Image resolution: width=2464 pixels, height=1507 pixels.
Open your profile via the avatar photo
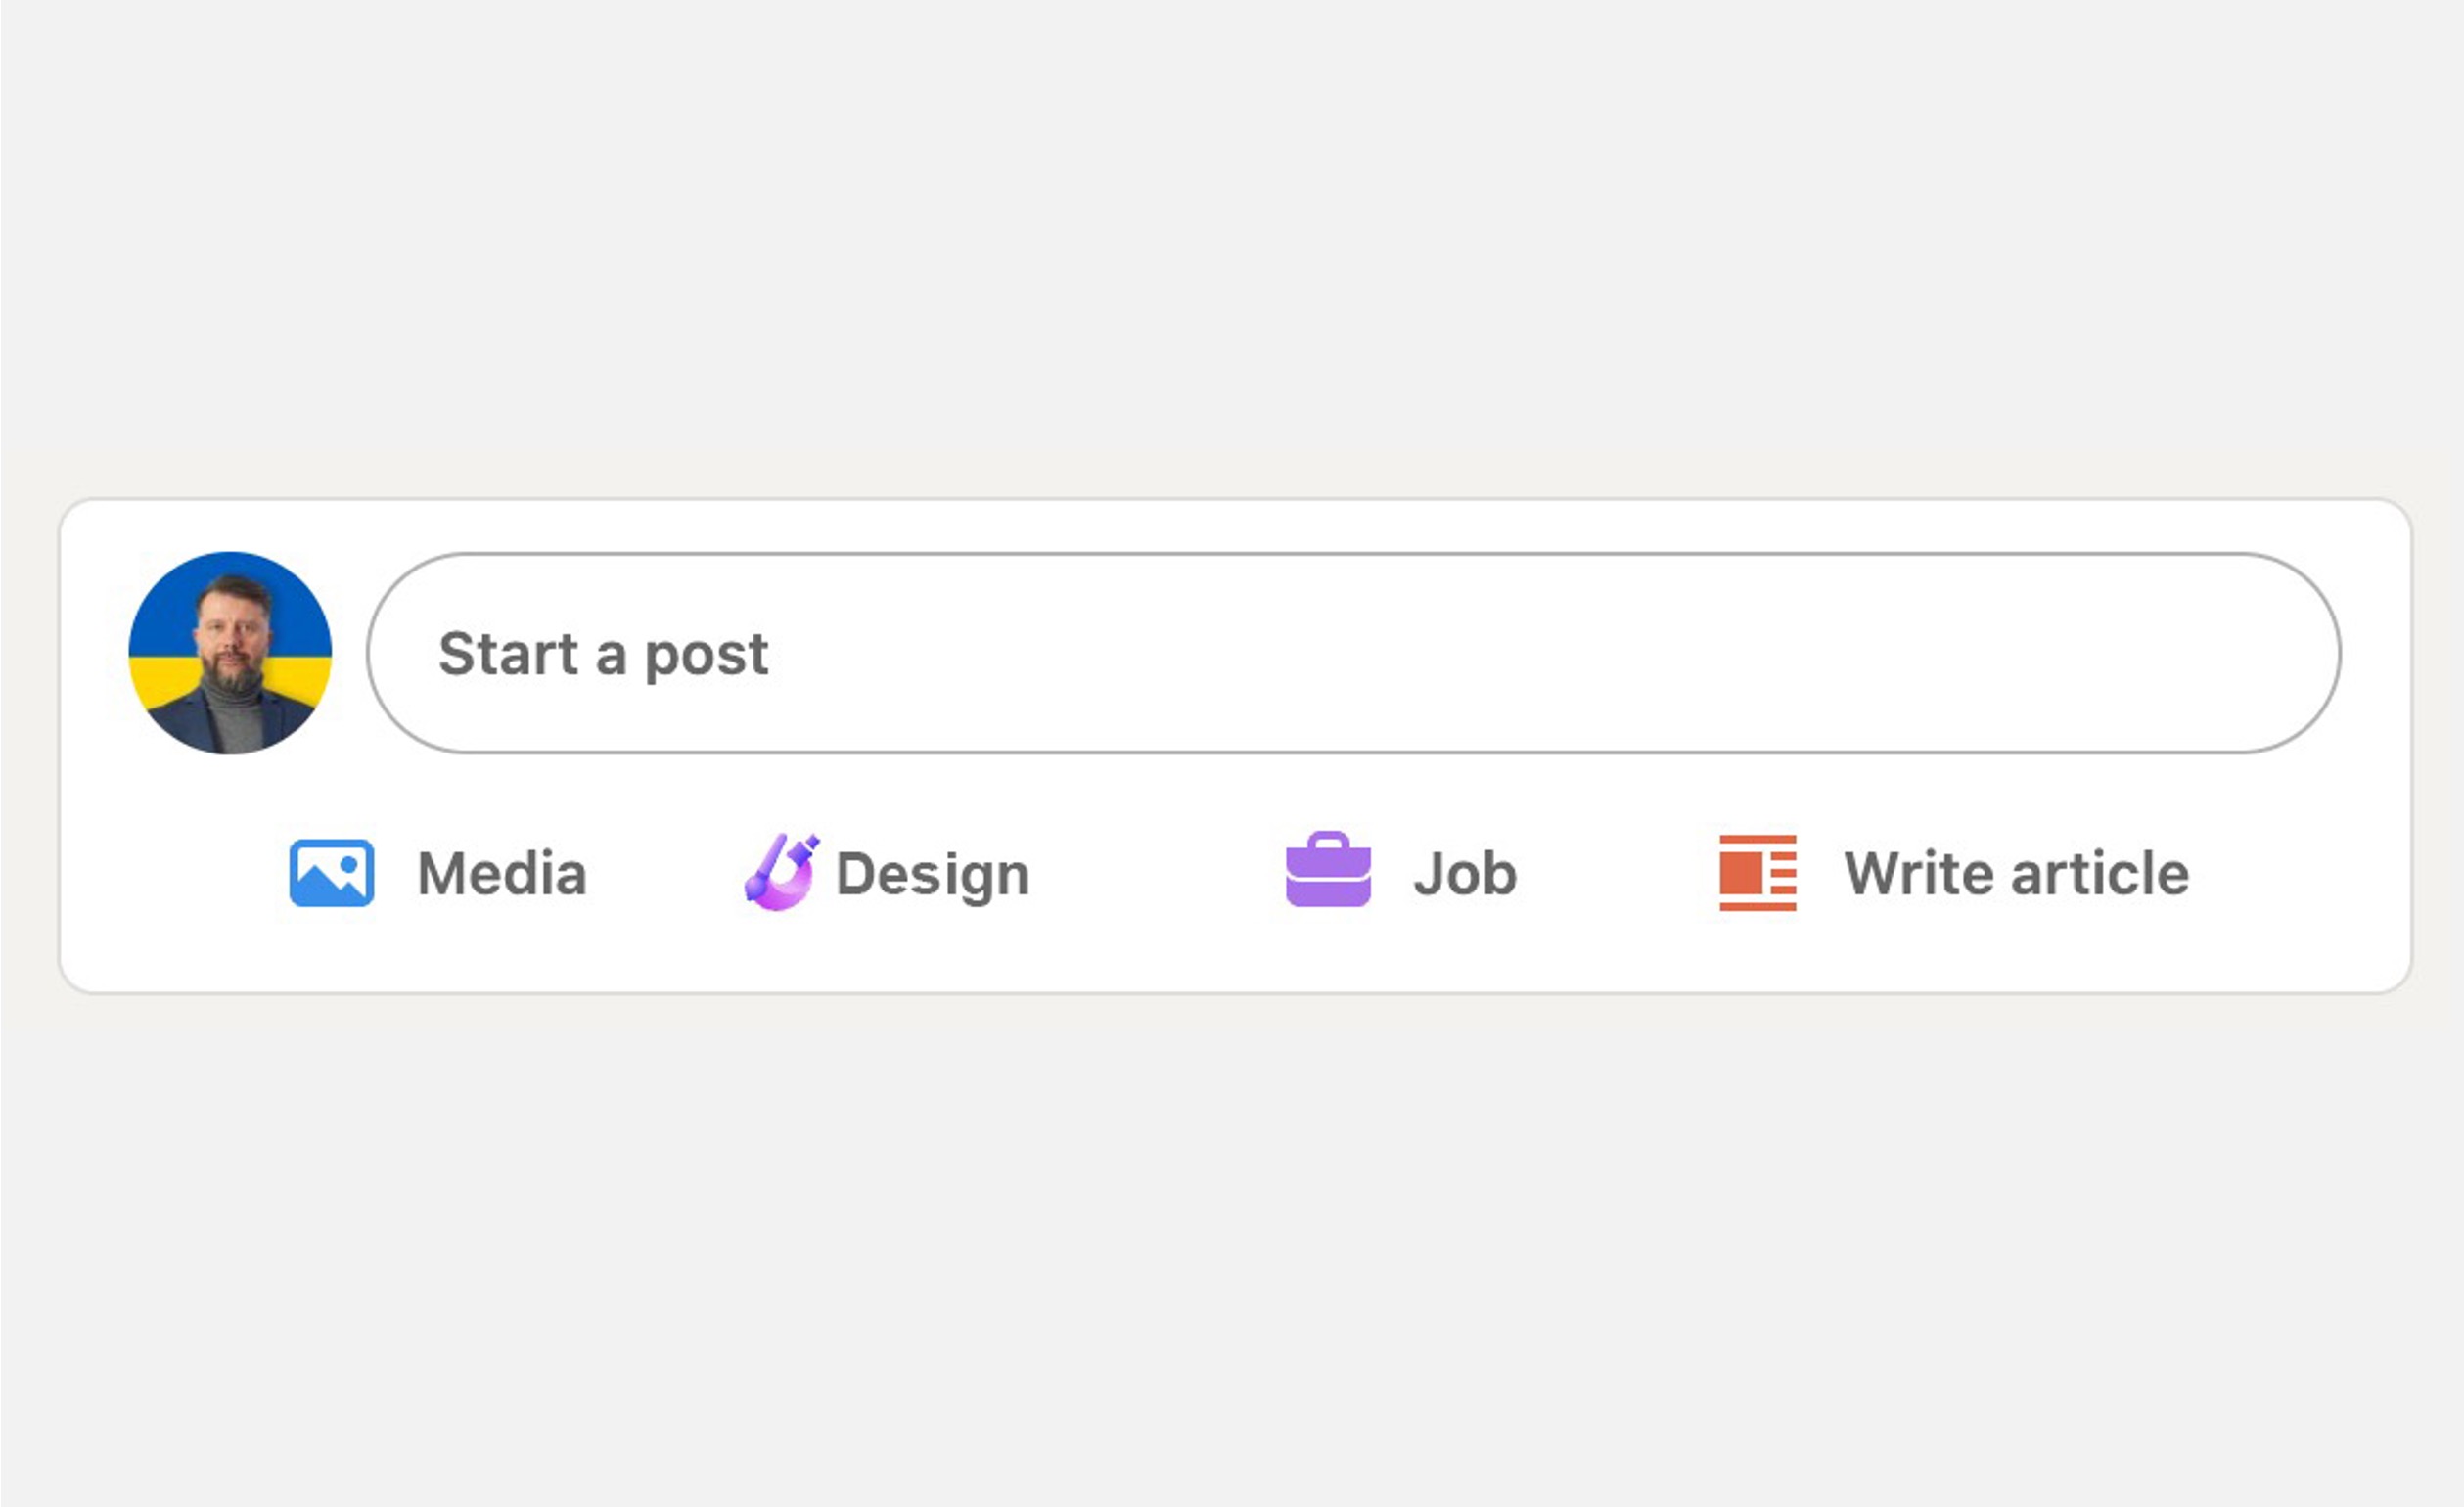tap(230, 652)
